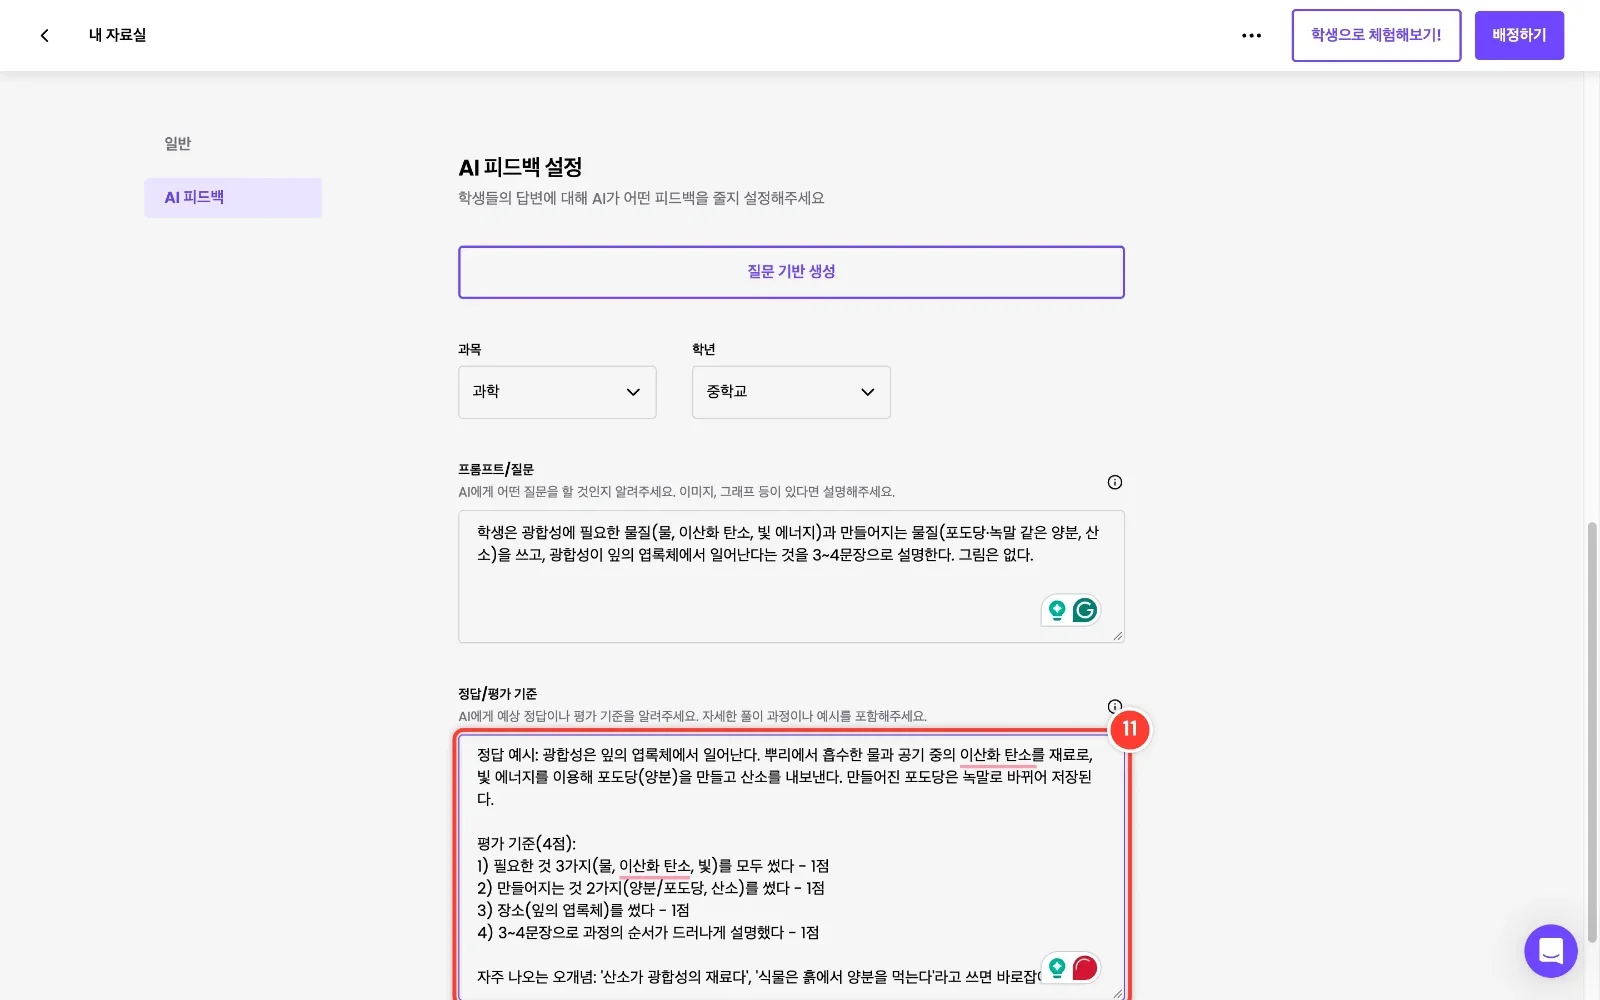Click the 질문 기반 생성 button
The image size is (1600, 1000).
[x=791, y=272]
